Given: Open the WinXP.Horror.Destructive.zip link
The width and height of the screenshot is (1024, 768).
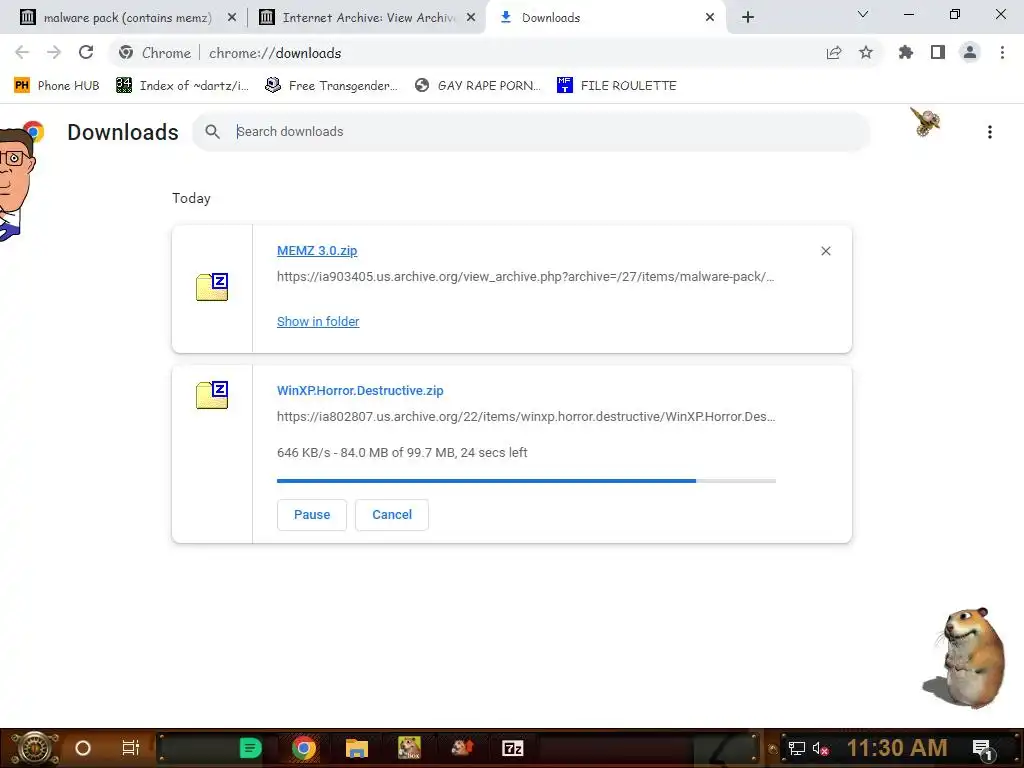Looking at the screenshot, I should click(360, 391).
